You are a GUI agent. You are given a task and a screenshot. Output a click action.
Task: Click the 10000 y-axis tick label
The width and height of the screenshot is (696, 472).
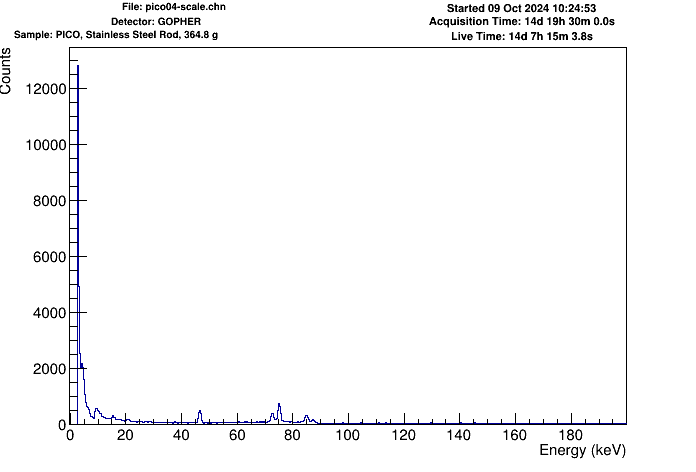(x=46, y=145)
